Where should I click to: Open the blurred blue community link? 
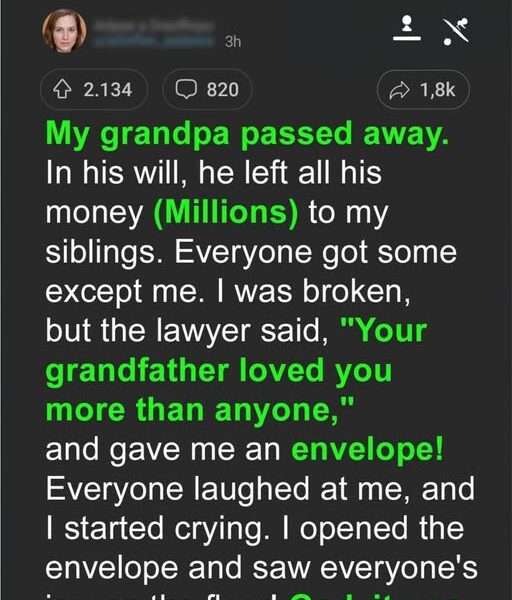pyautogui.click(x=153, y=41)
